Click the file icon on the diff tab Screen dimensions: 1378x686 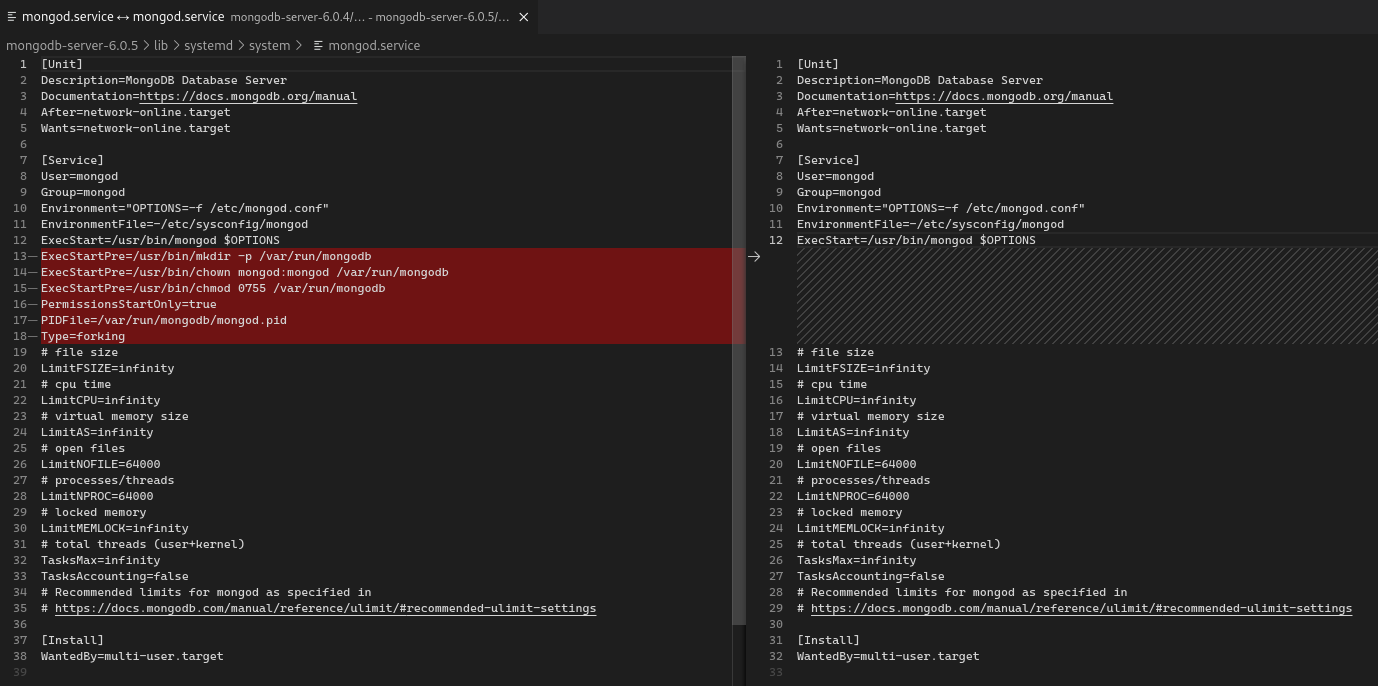[x=12, y=17]
